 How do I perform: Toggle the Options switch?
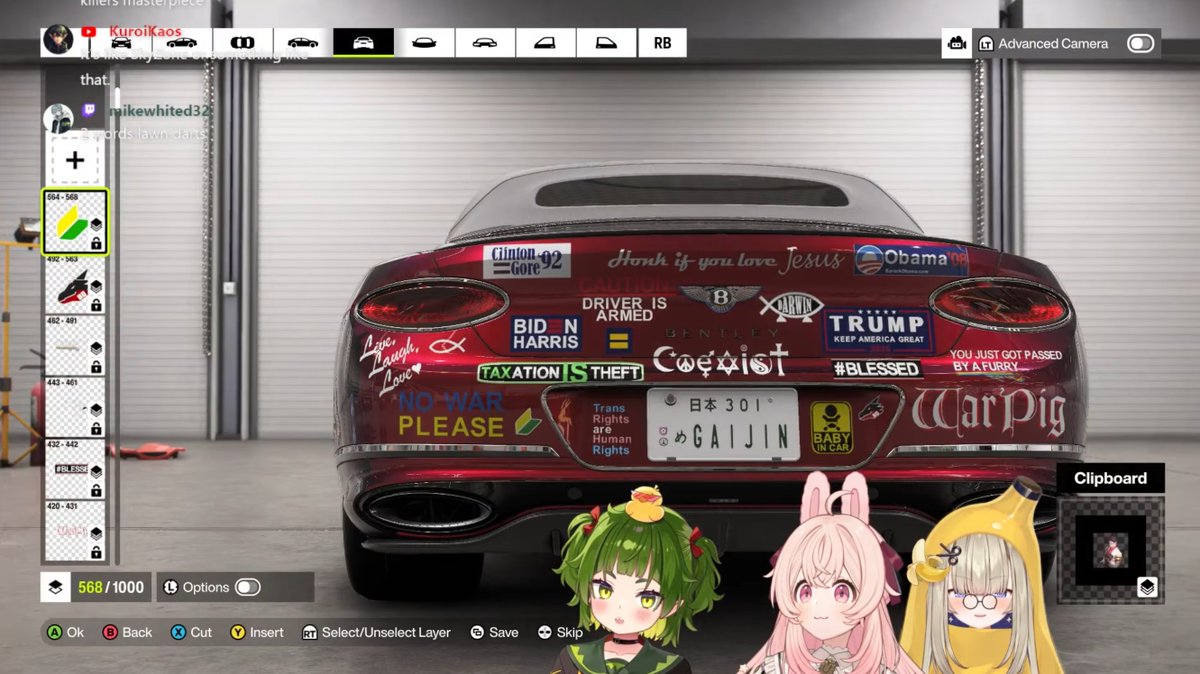point(247,587)
